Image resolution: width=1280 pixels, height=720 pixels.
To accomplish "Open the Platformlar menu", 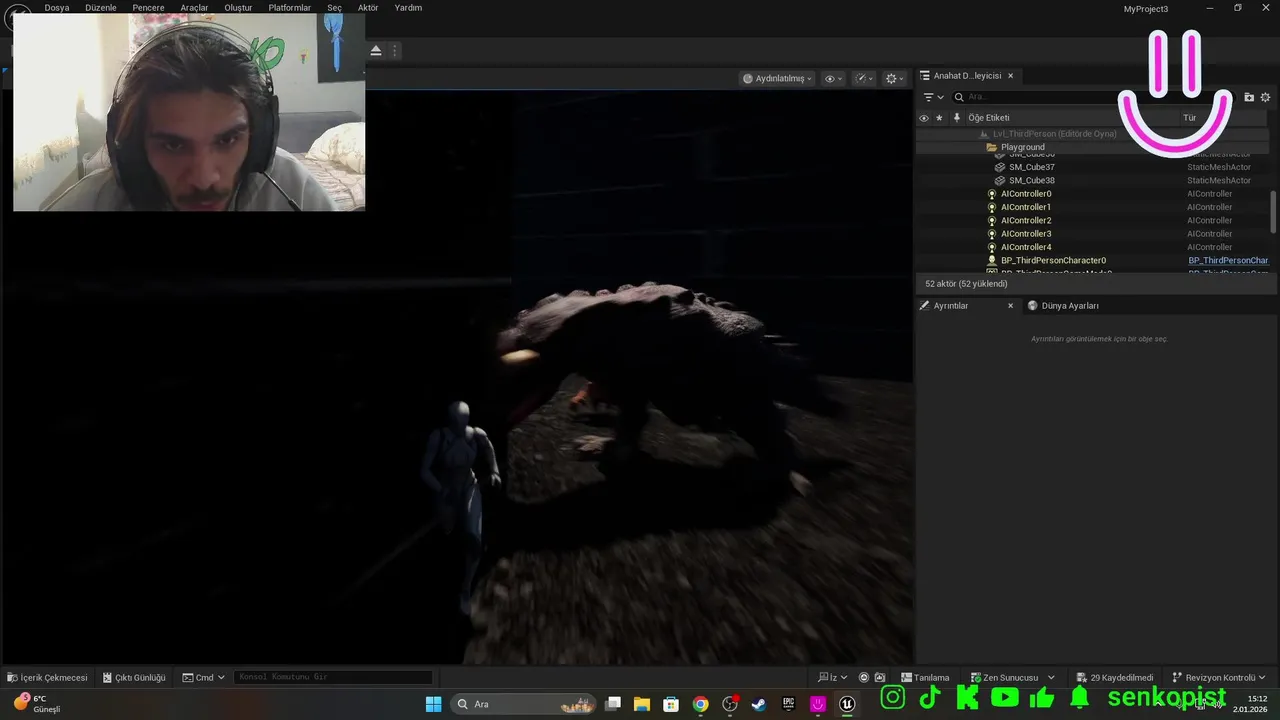I will 290,8.
